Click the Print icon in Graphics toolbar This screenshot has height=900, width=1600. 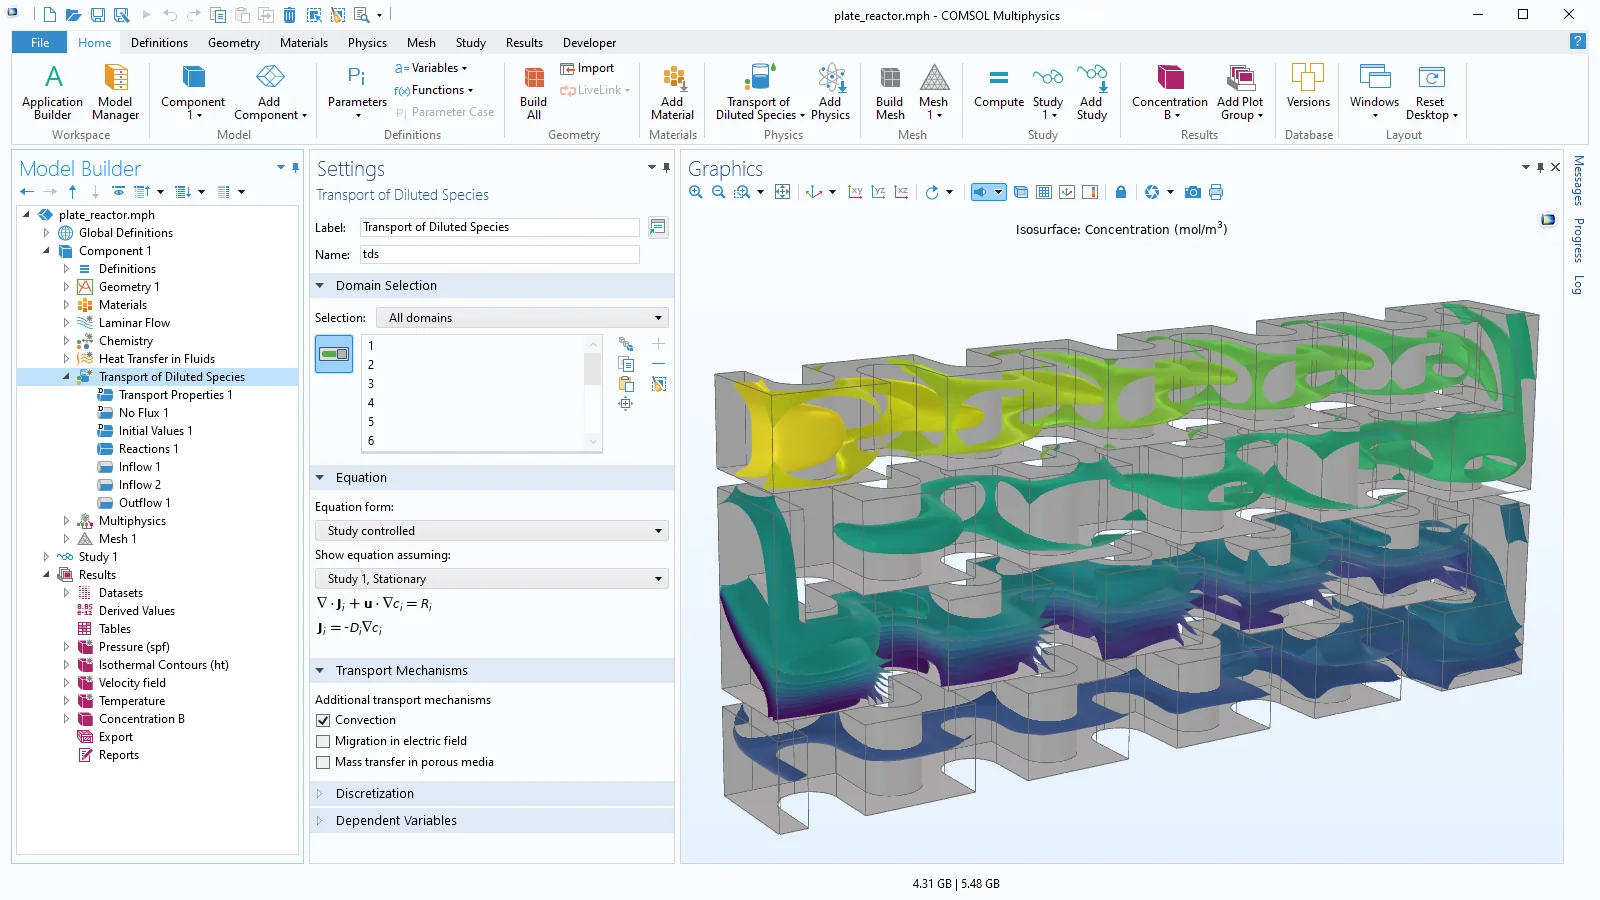1216,192
